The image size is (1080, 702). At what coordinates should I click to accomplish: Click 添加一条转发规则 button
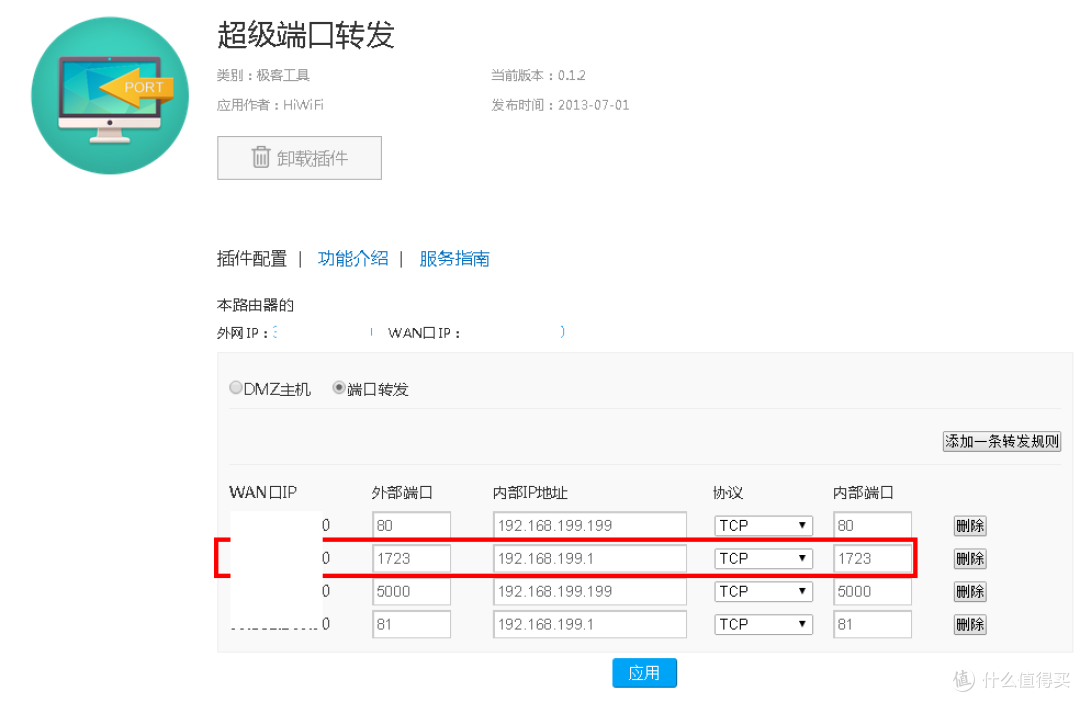click(x=1001, y=442)
